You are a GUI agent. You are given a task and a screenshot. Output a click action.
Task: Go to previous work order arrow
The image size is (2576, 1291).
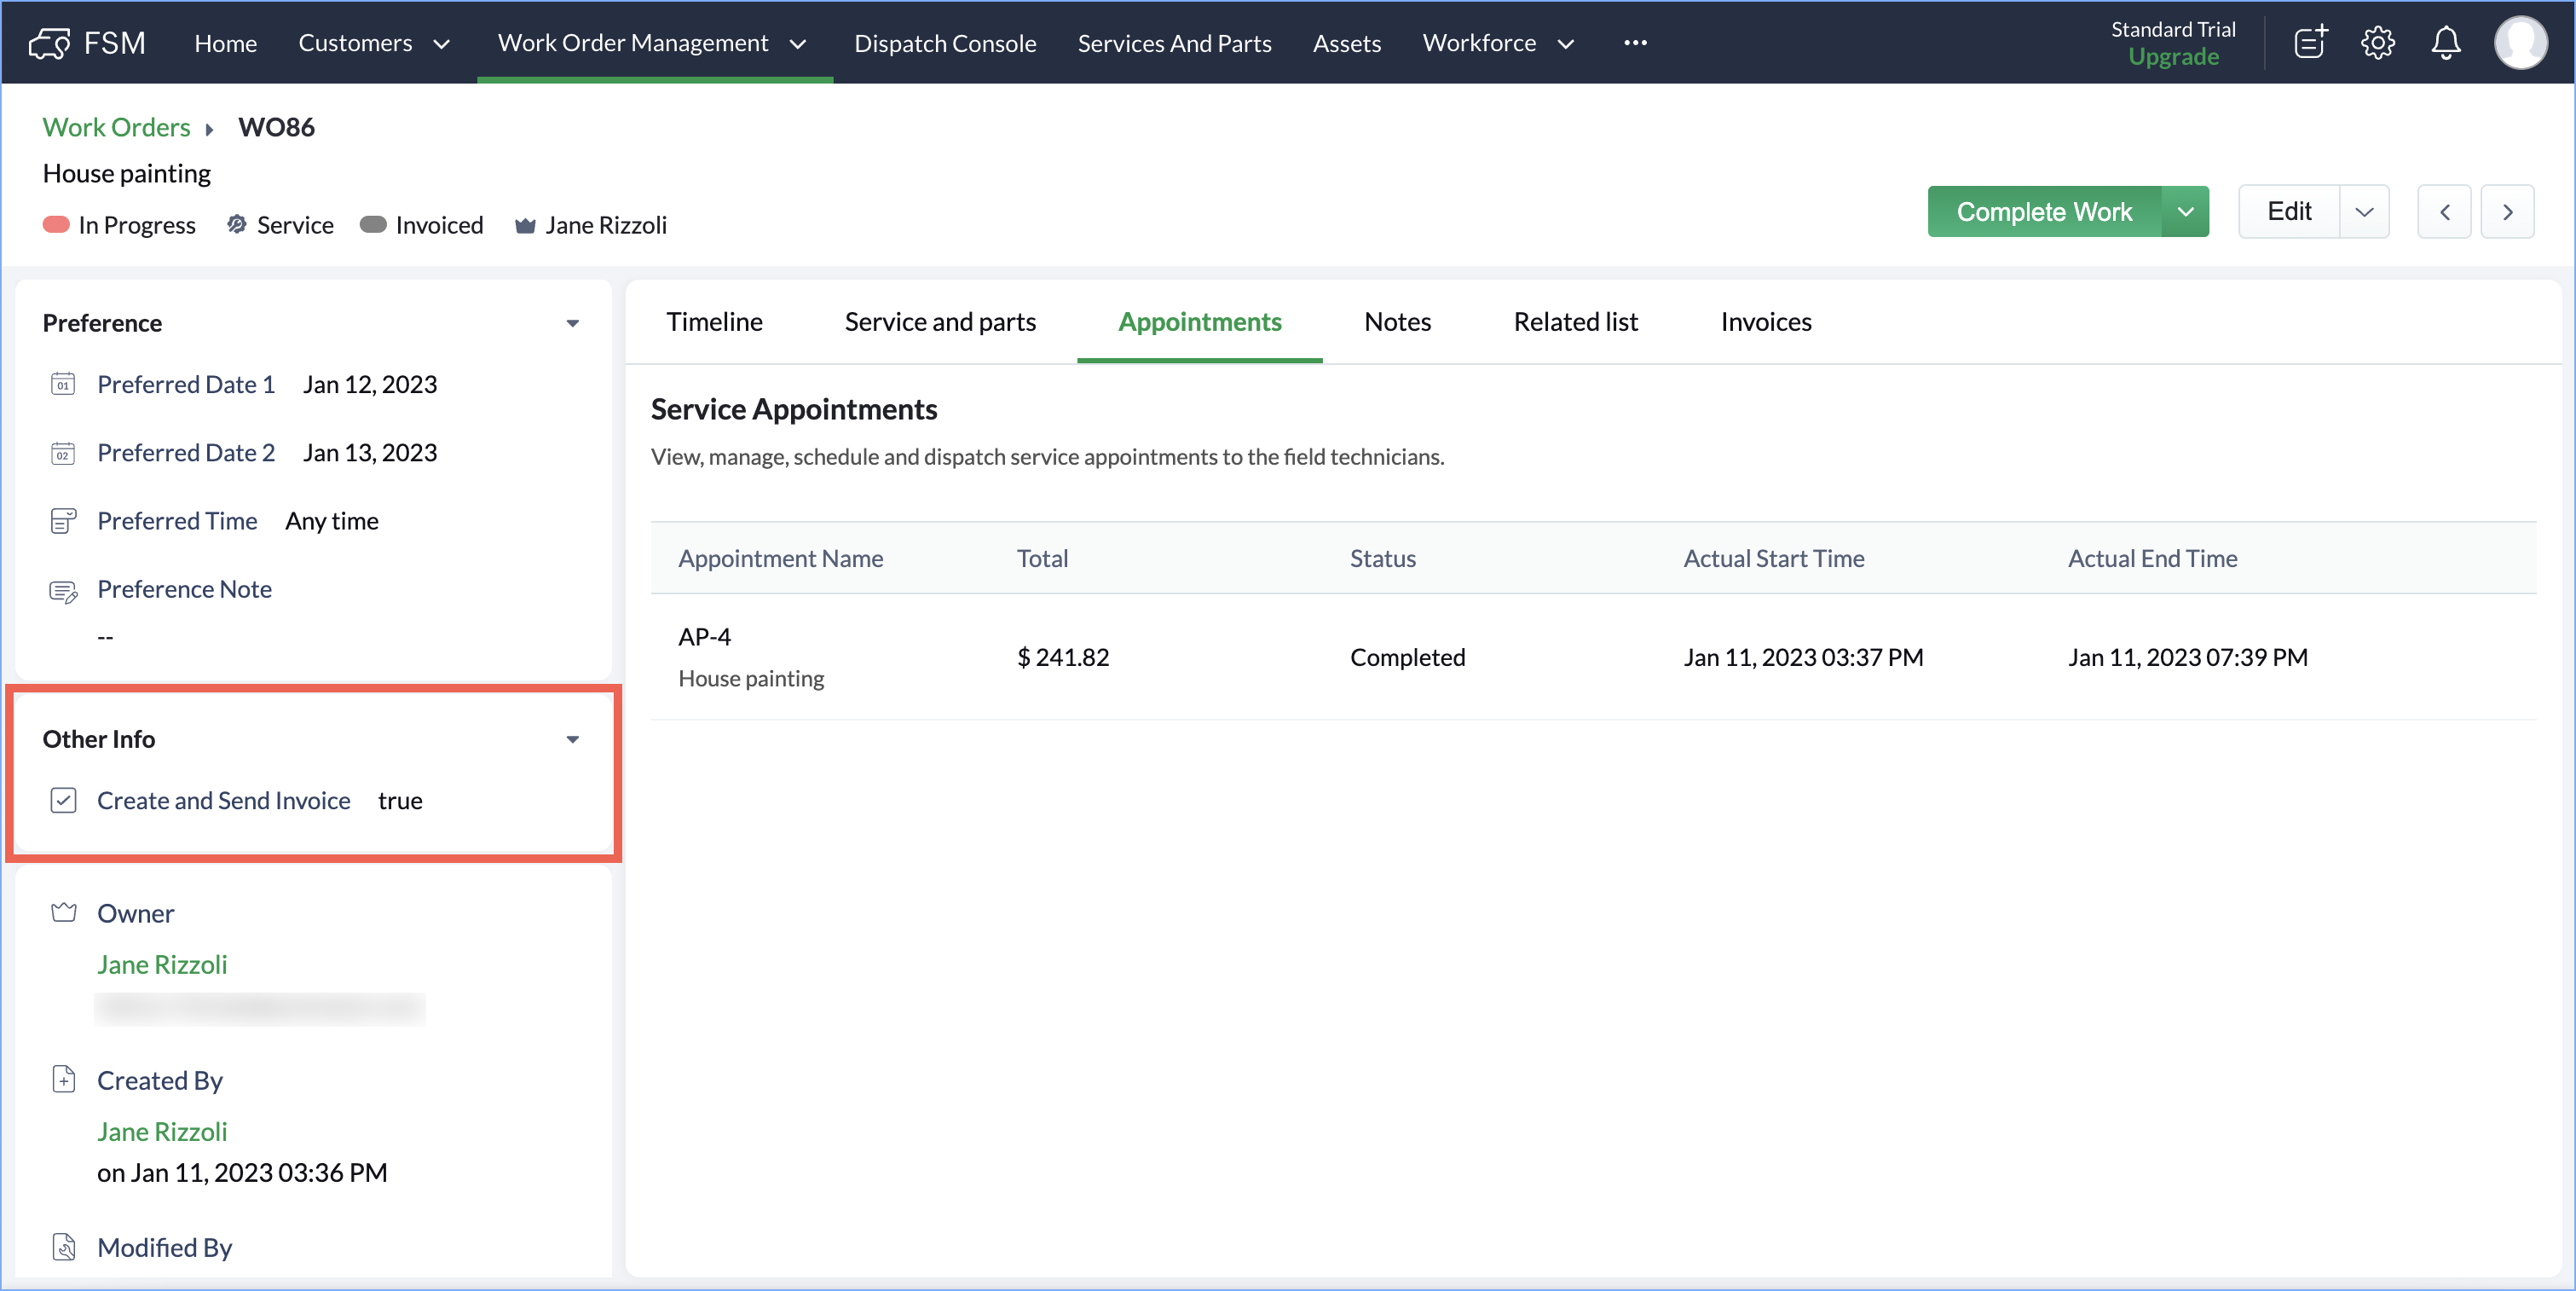[2444, 212]
